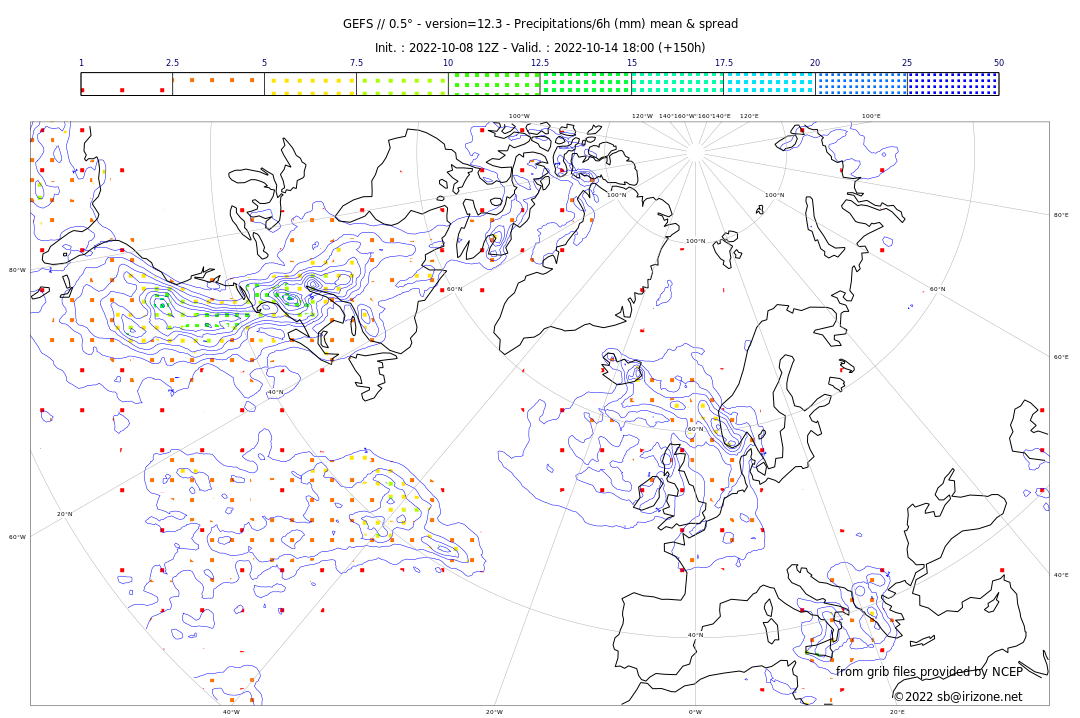
Task: Click the teal 15–17.5 mm legend box
Action: 678,83
